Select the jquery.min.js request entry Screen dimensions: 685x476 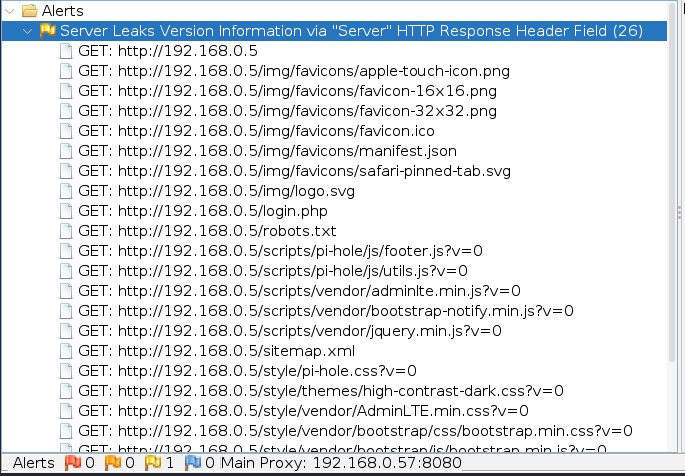(290, 331)
